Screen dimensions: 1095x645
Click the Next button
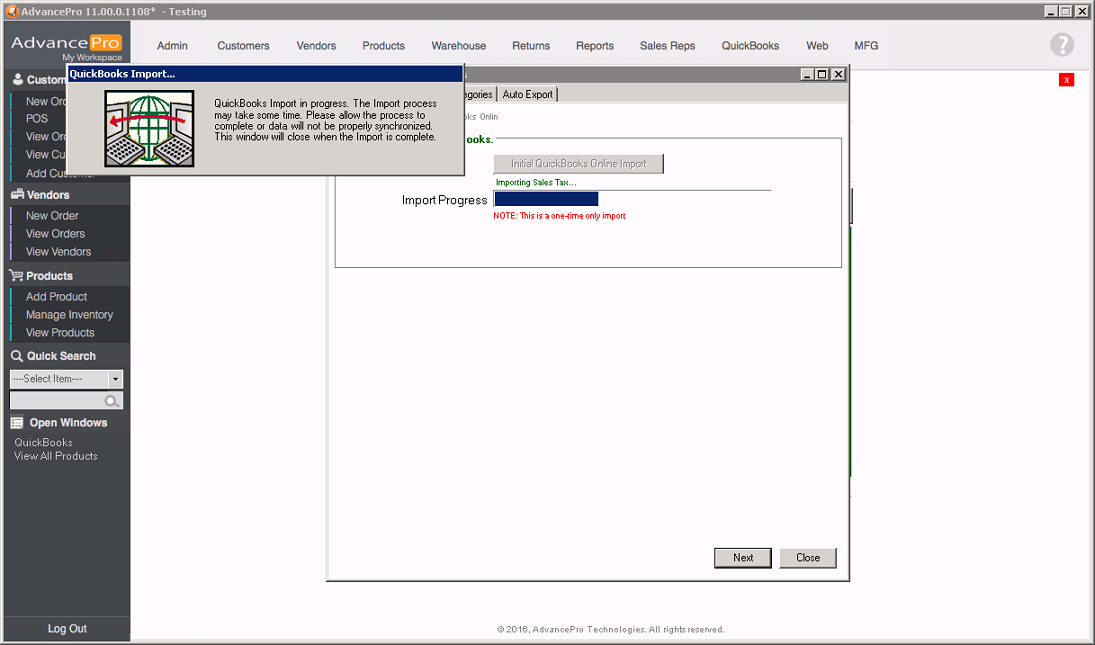tap(743, 558)
